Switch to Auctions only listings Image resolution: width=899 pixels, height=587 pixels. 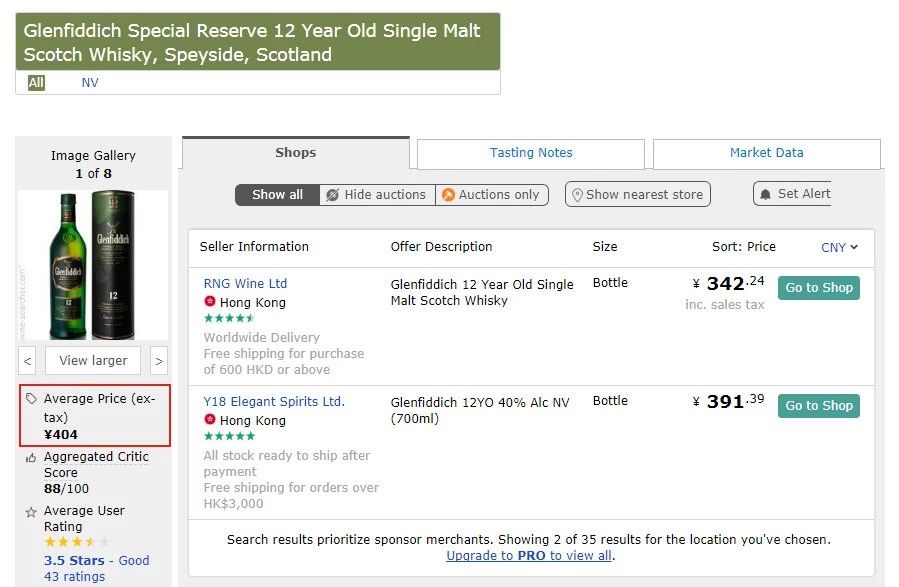click(491, 195)
